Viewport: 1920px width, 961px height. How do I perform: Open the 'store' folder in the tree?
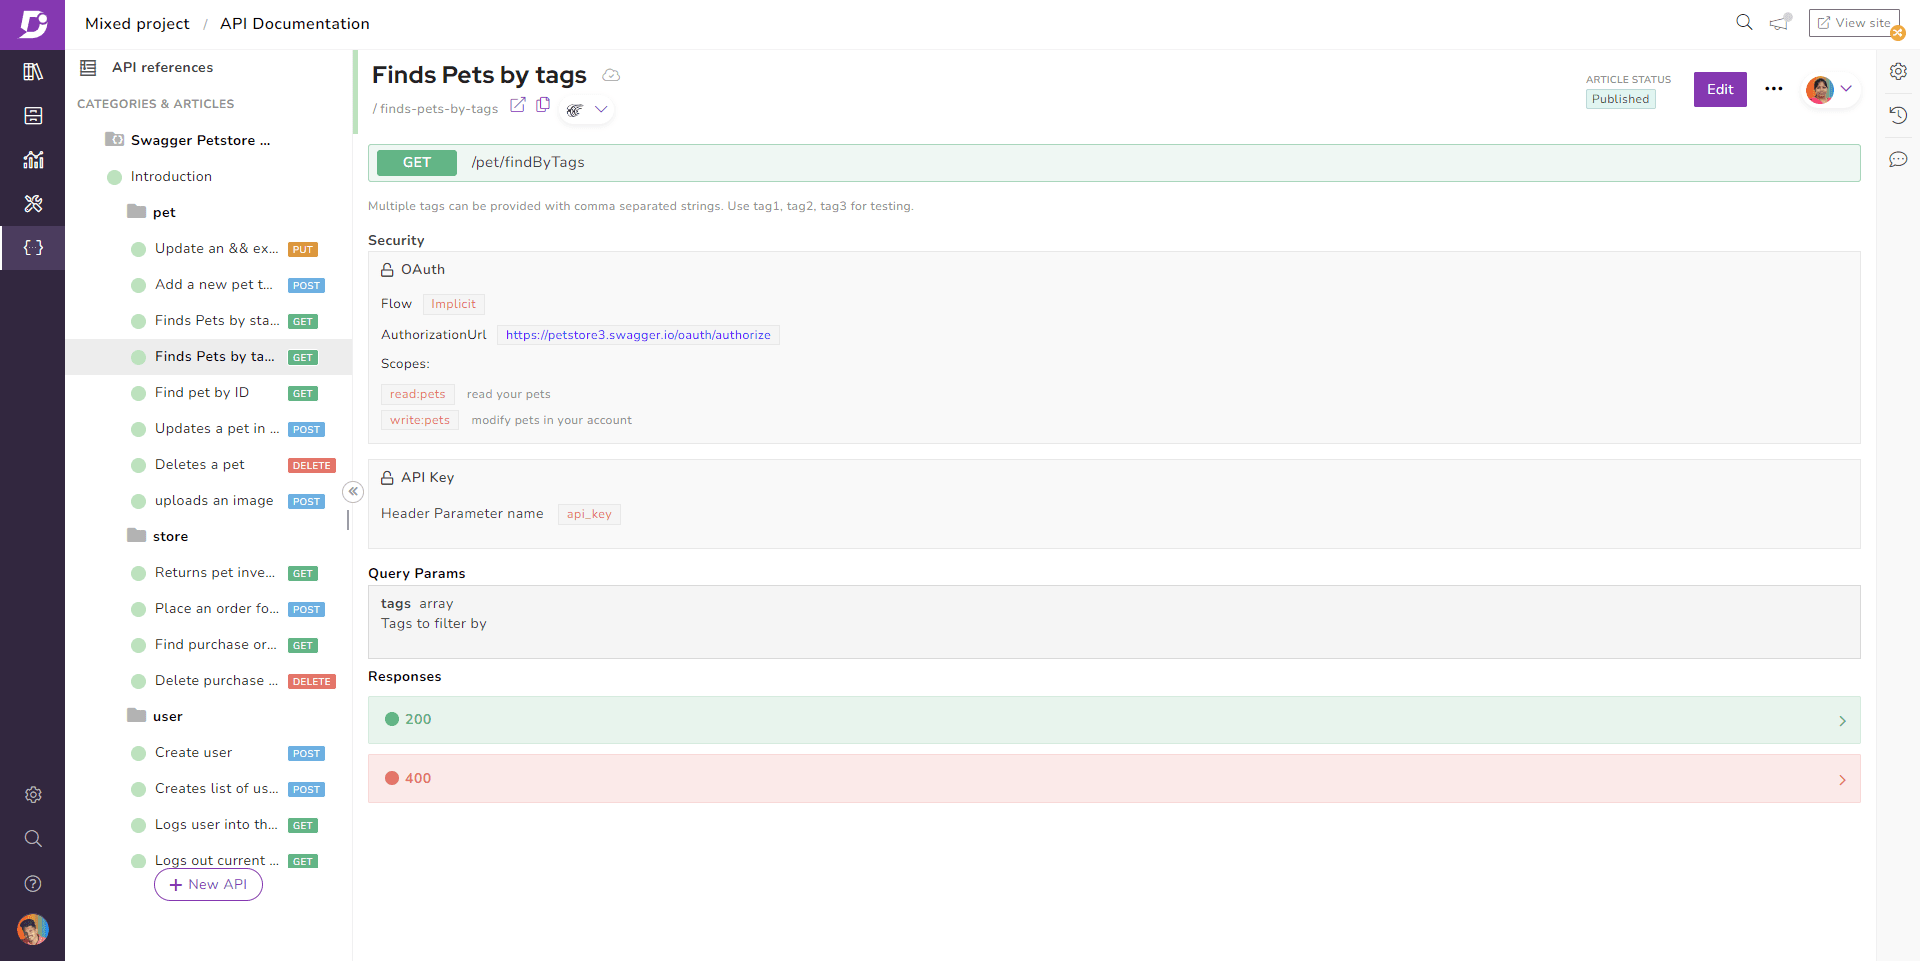click(170, 537)
